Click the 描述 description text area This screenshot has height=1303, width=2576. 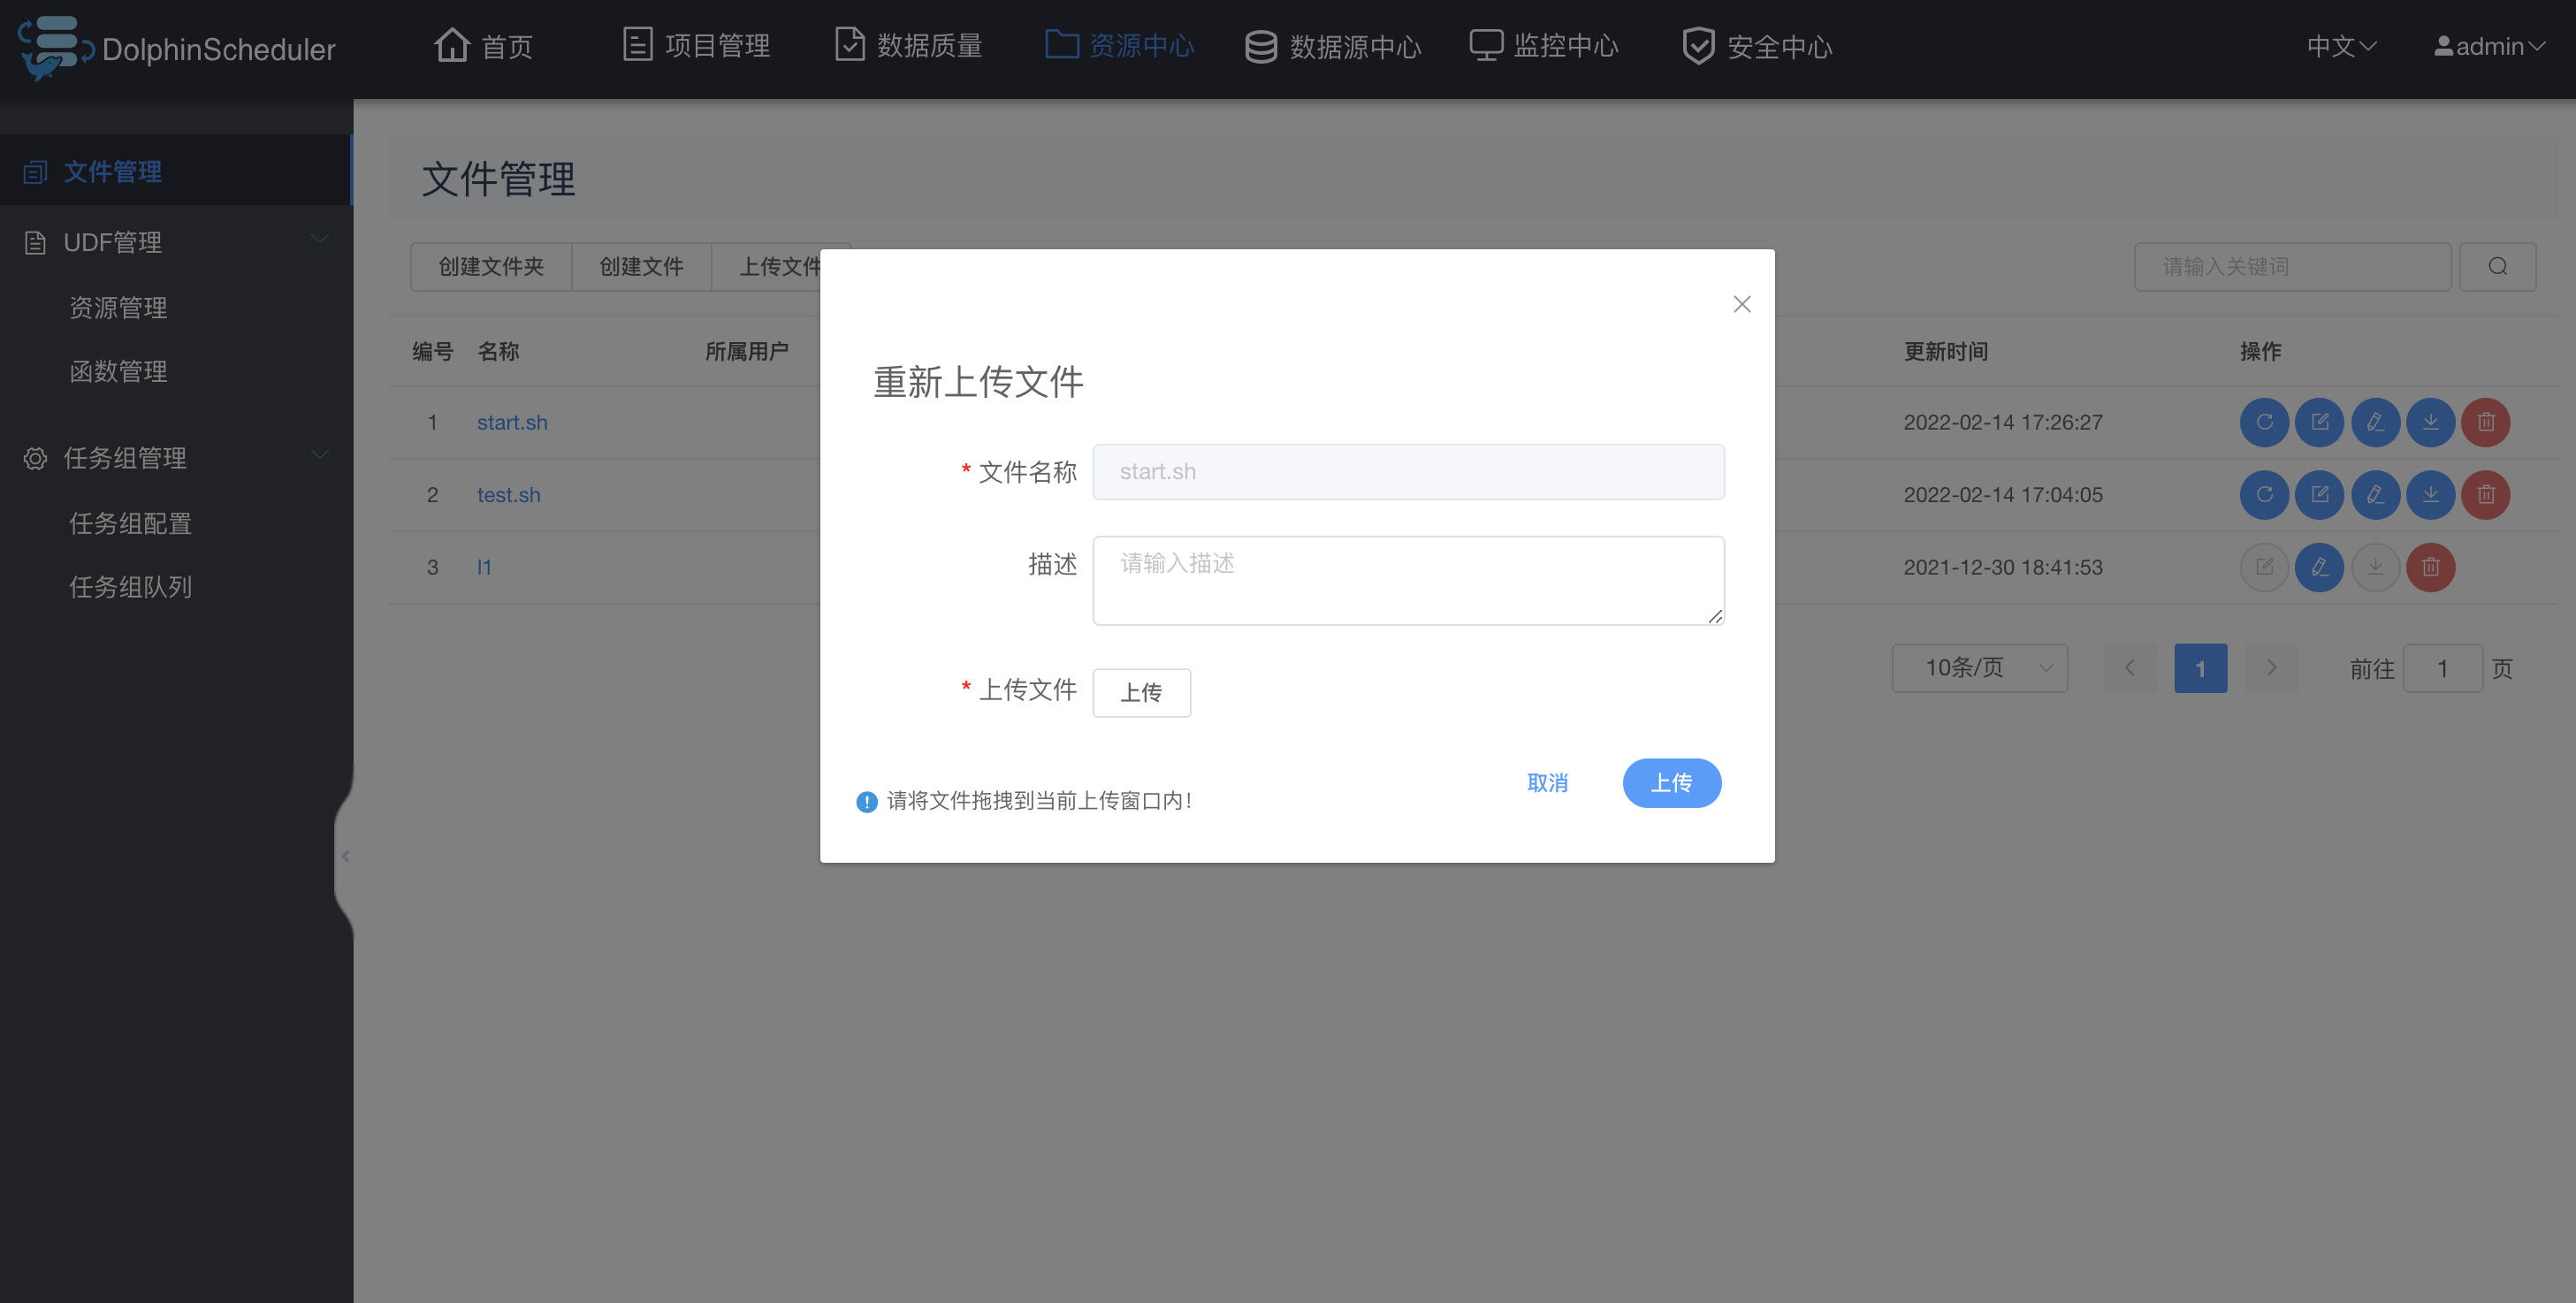[x=1408, y=581]
